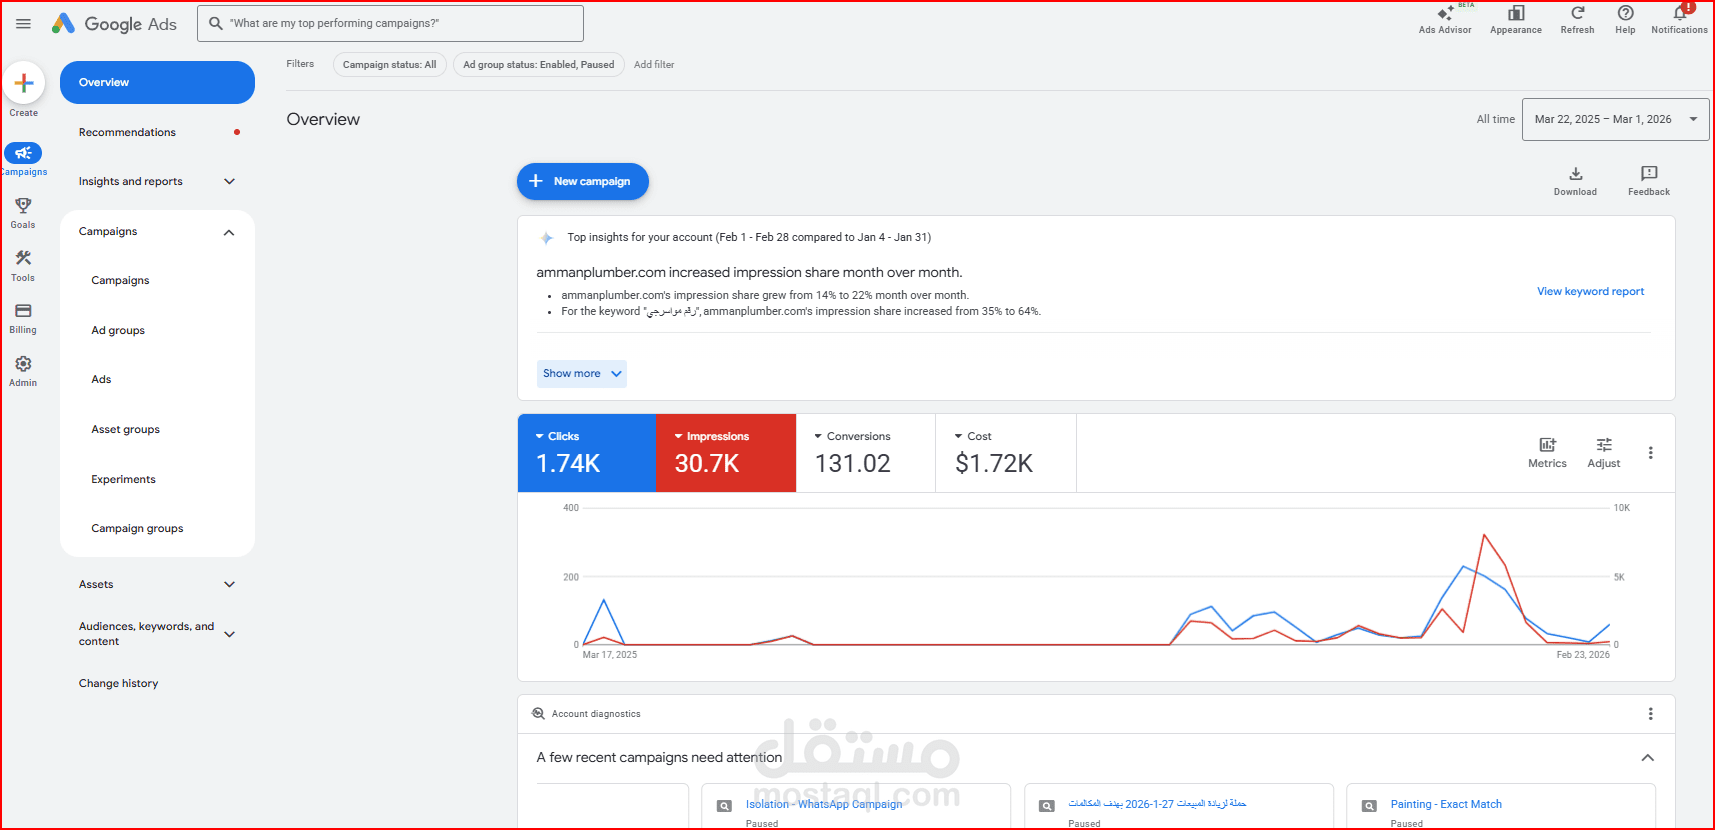The height and width of the screenshot is (830, 1715).
Task: Expand the Assets section
Action: 229,585
